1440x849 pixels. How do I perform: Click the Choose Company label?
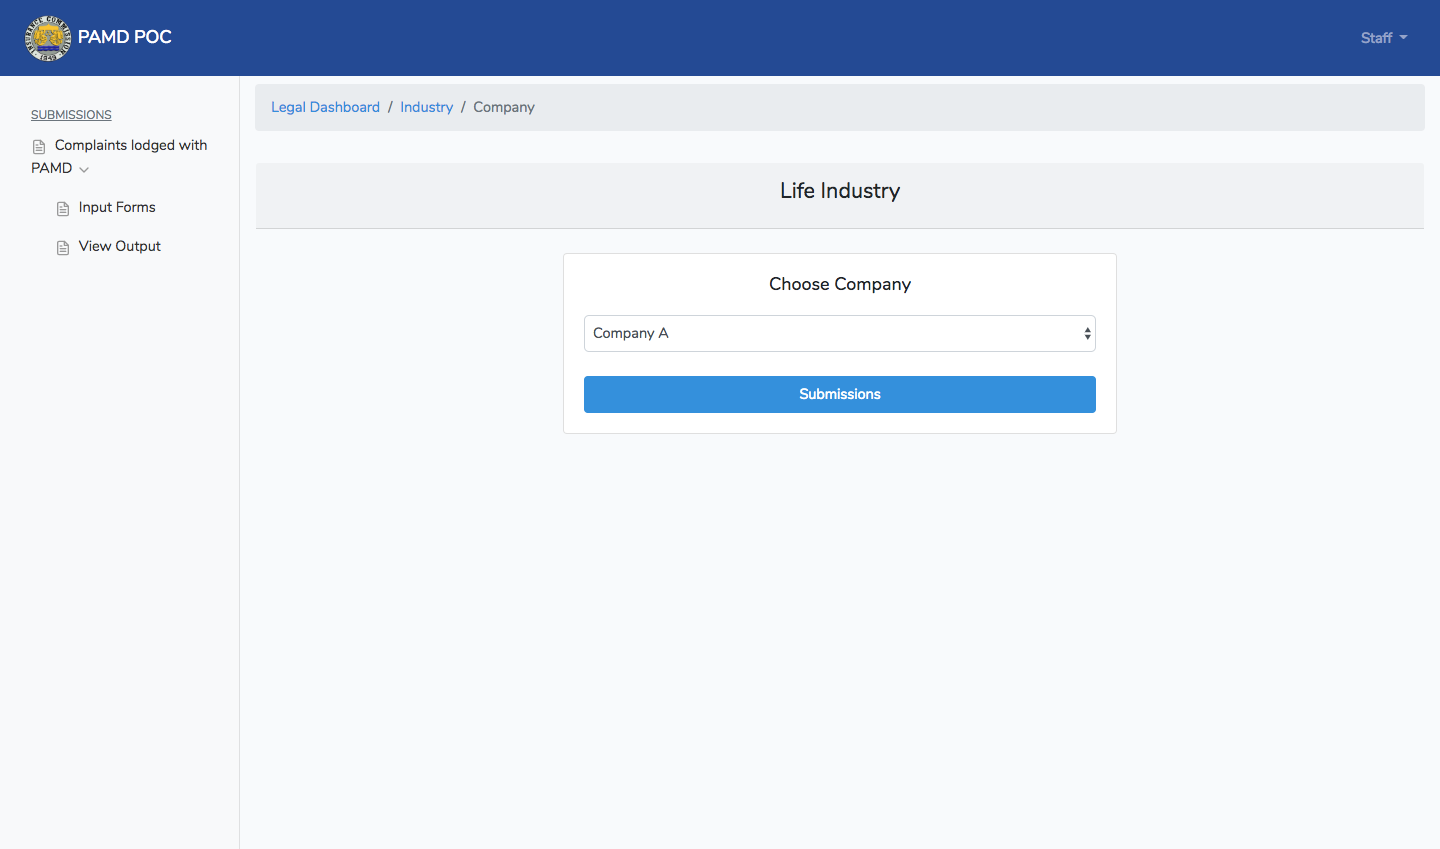click(x=840, y=284)
